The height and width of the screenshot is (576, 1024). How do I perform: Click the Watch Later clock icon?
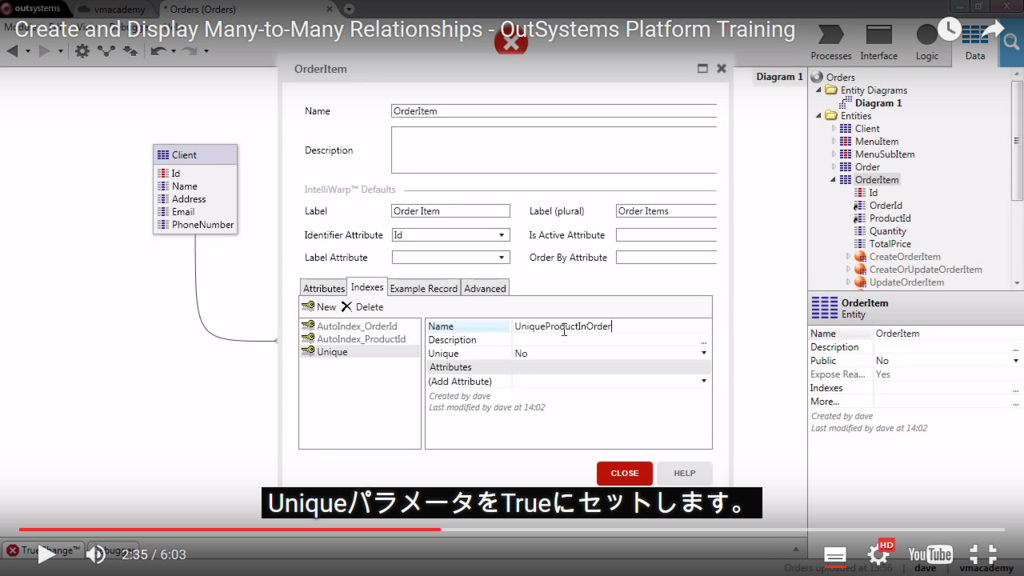[x=949, y=29]
